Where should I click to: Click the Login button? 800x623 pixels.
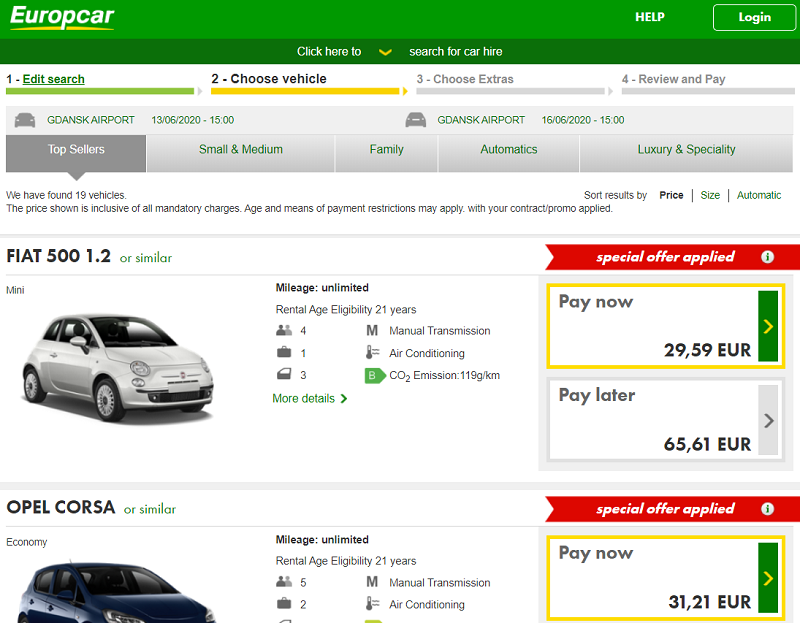click(x=754, y=17)
